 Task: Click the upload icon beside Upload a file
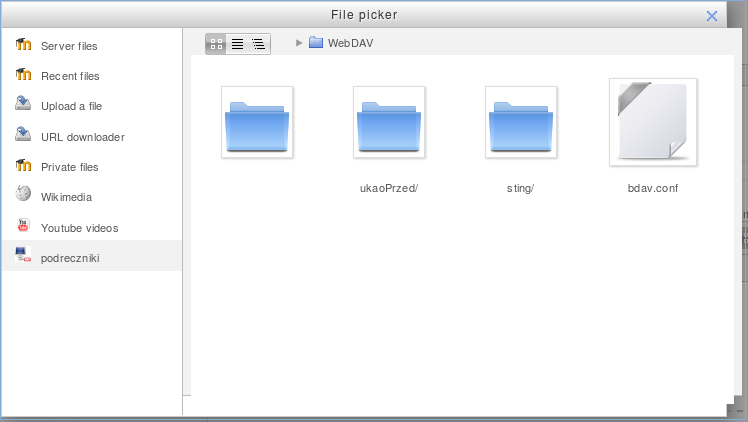(x=23, y=103)
